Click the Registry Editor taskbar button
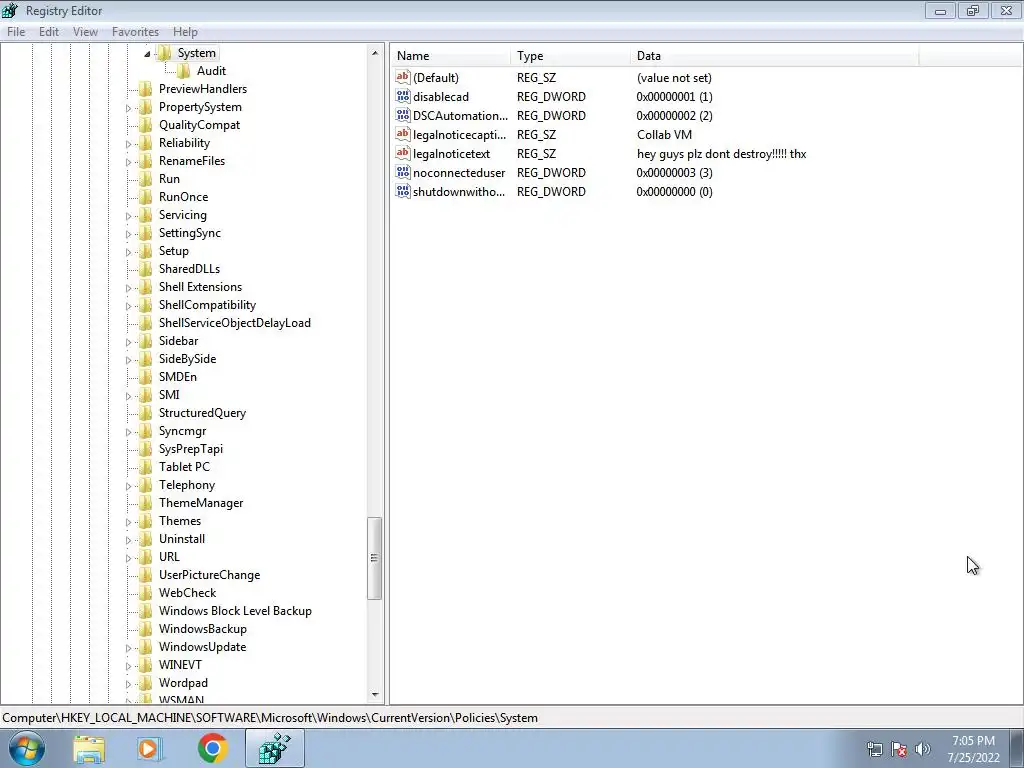 pyautogui.click(x=275, y=748)
